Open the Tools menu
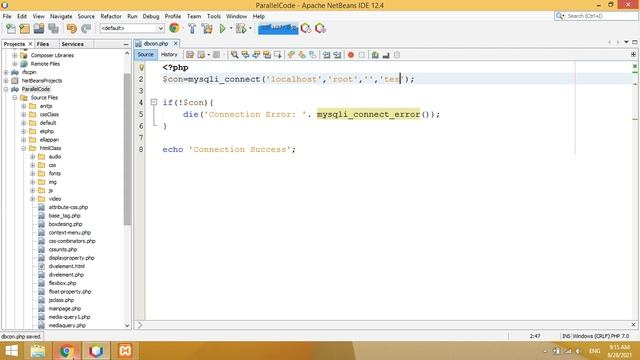This screenshot has width=640, height=360. (213, 16)
